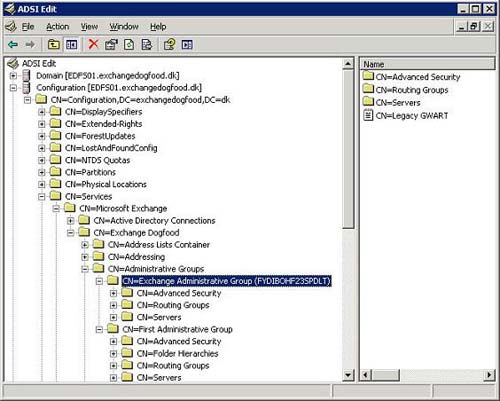Select CN=Addressing
Viewport: 500px width, 401px height.
pos(136,257)
